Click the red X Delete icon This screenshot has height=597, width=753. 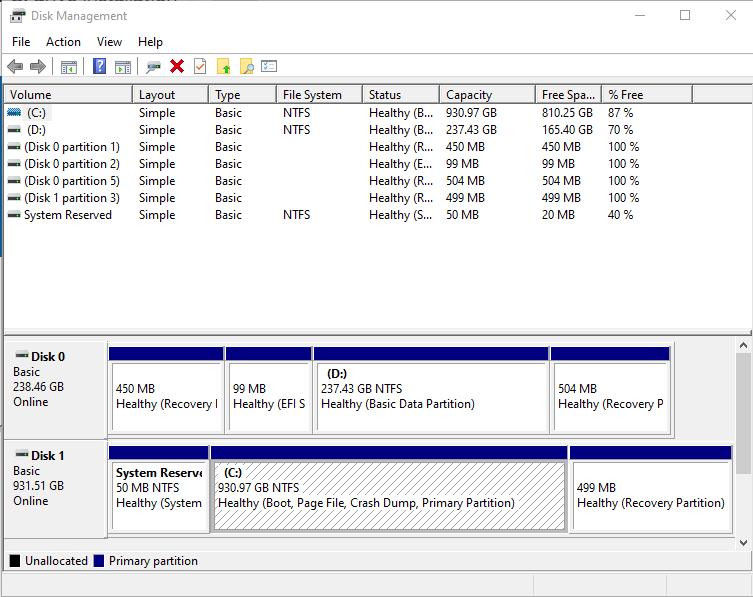[177, 66]
